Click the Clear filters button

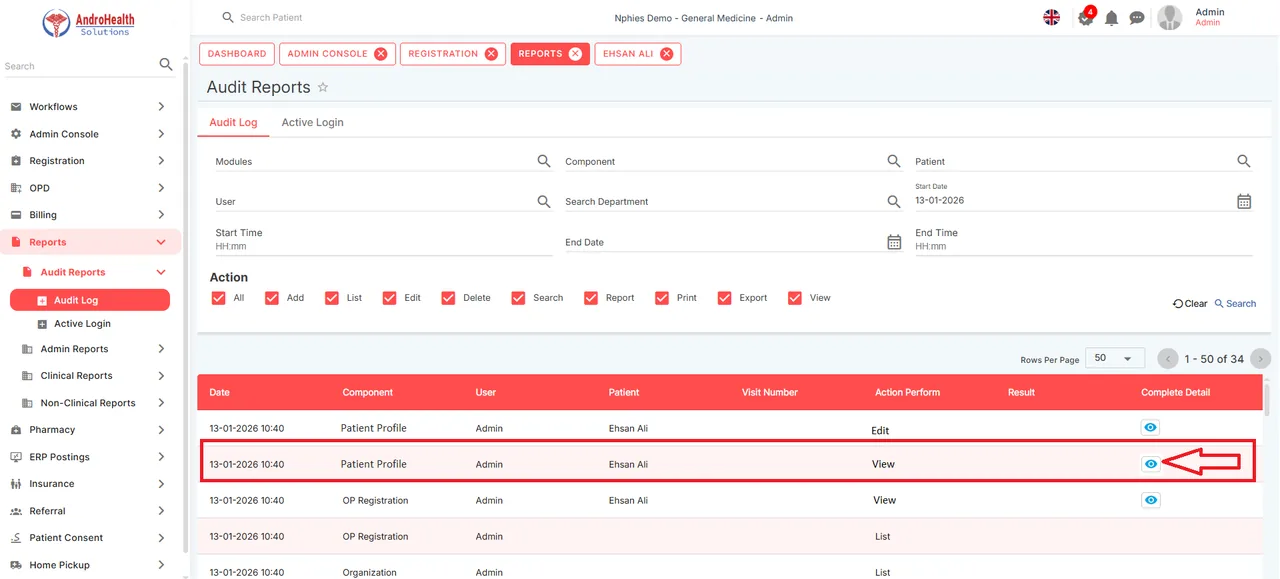point(1190,304)
